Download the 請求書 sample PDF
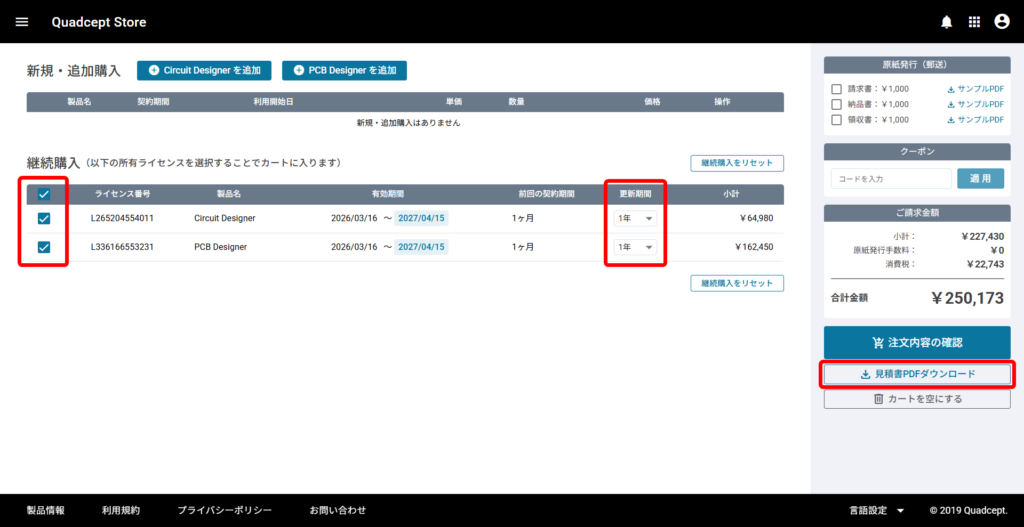The image size is (1024, 527). tap(975, 89)
